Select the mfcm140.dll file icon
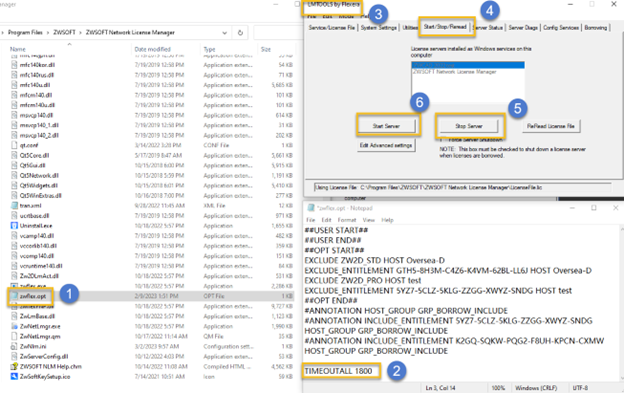624x393 pixels. pos(14,95)
